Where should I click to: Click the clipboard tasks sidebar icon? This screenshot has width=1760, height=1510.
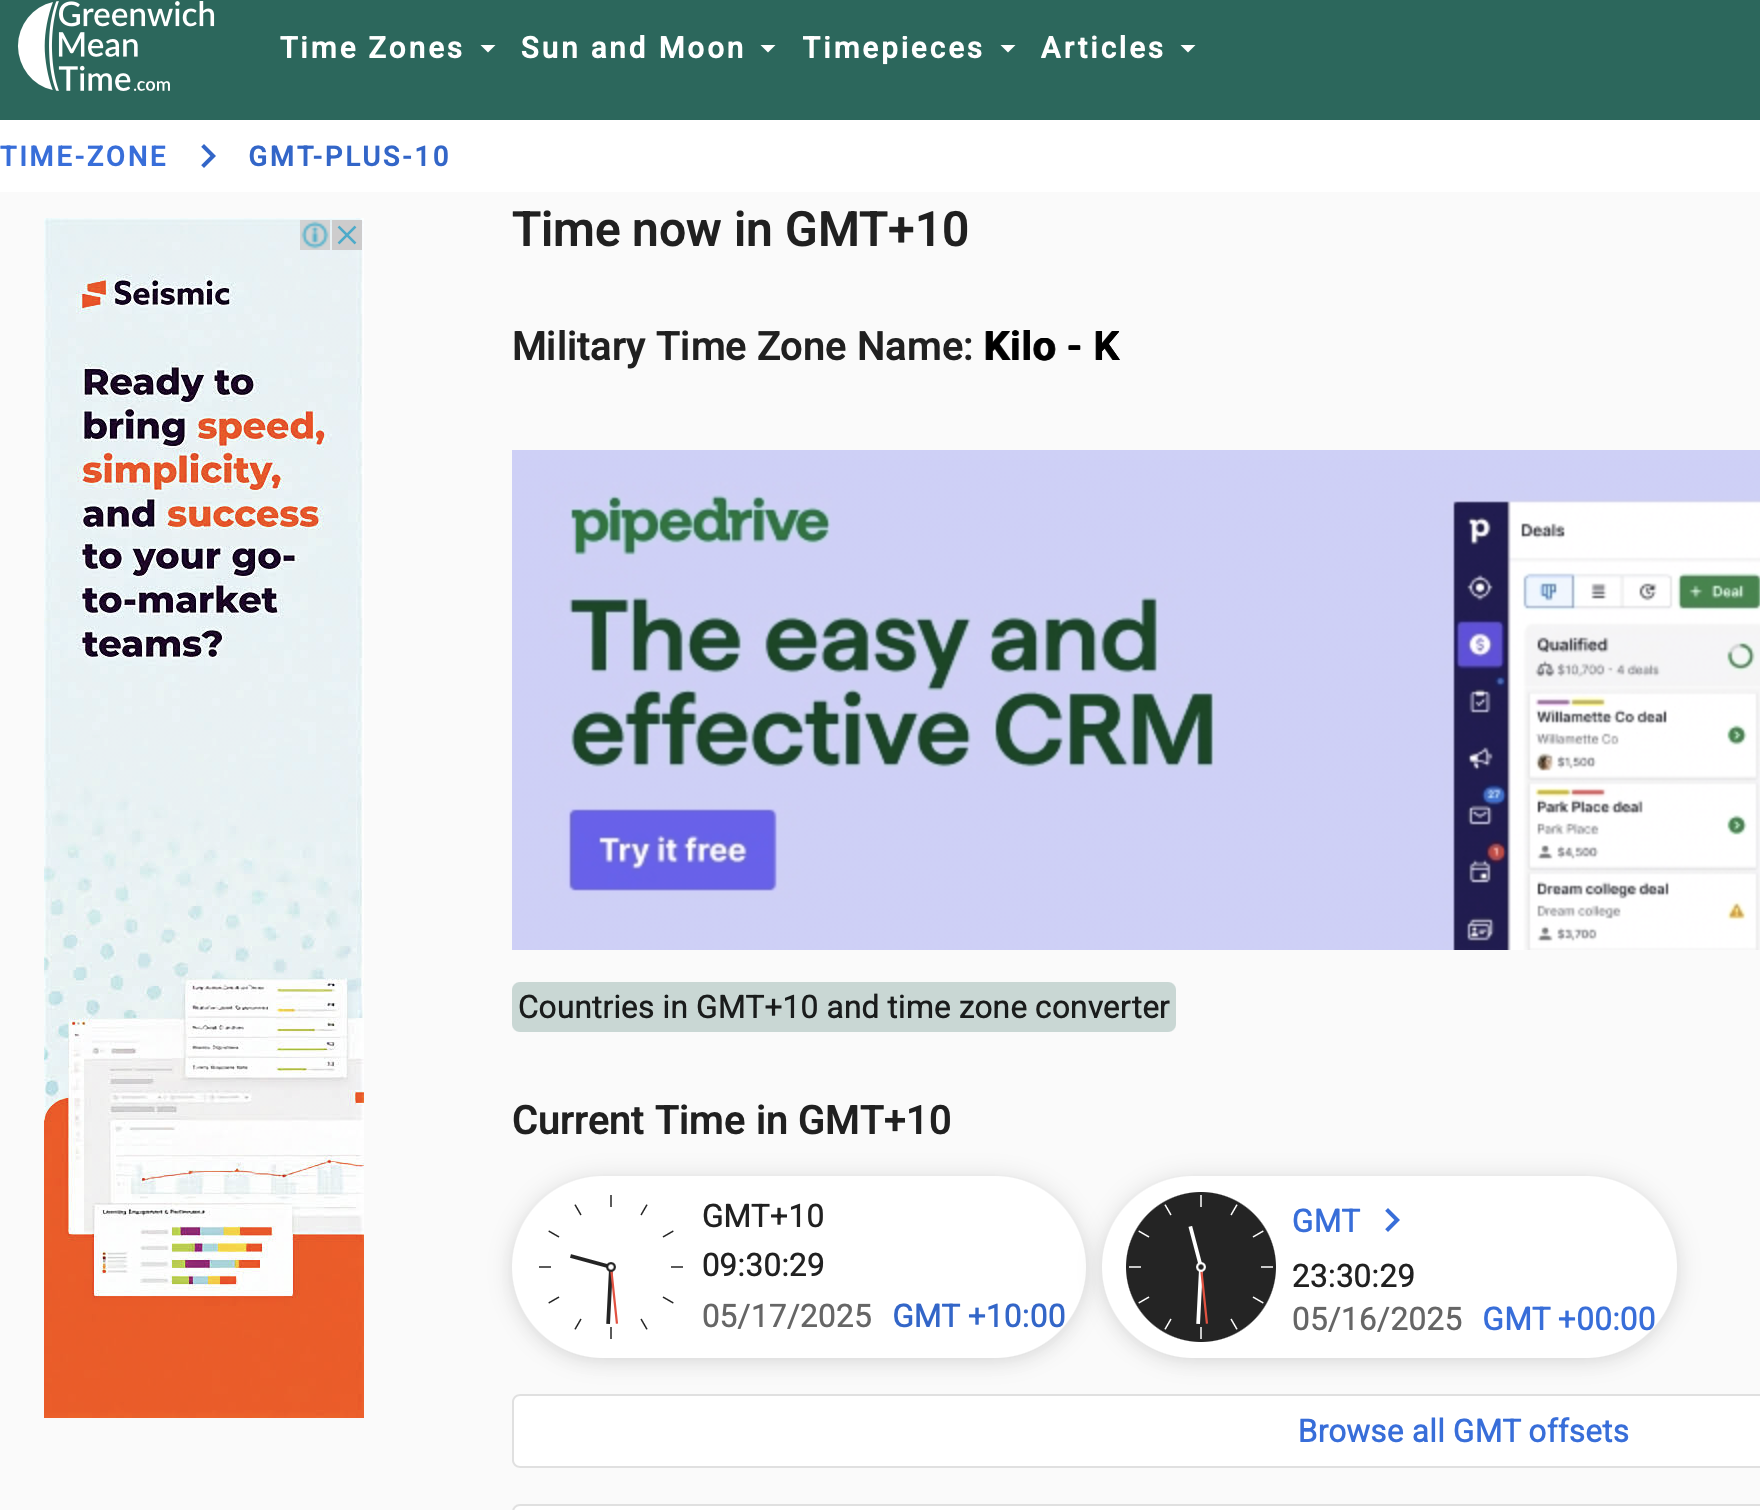[1480, 701]
